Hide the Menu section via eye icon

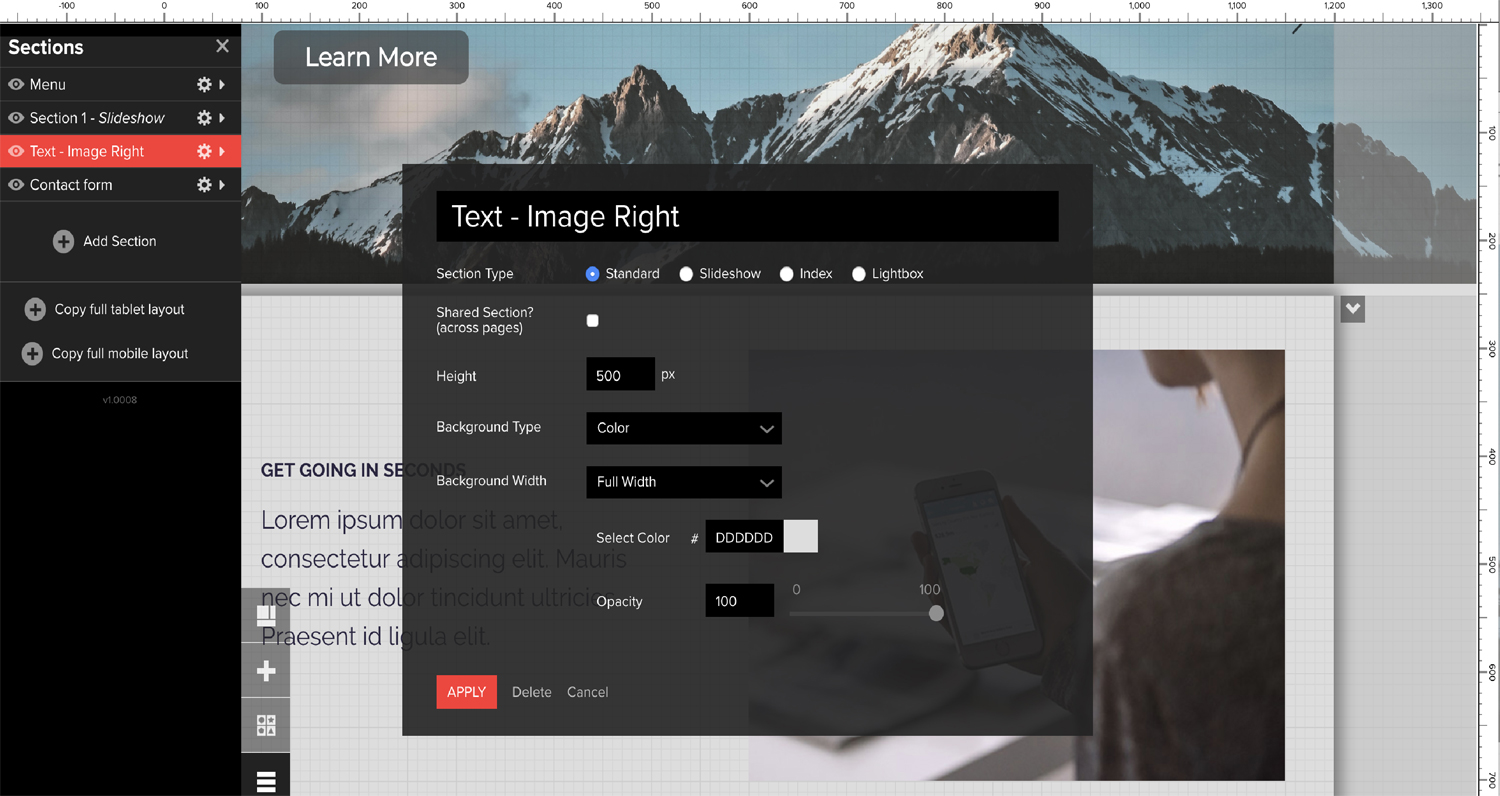pos(16,85)
